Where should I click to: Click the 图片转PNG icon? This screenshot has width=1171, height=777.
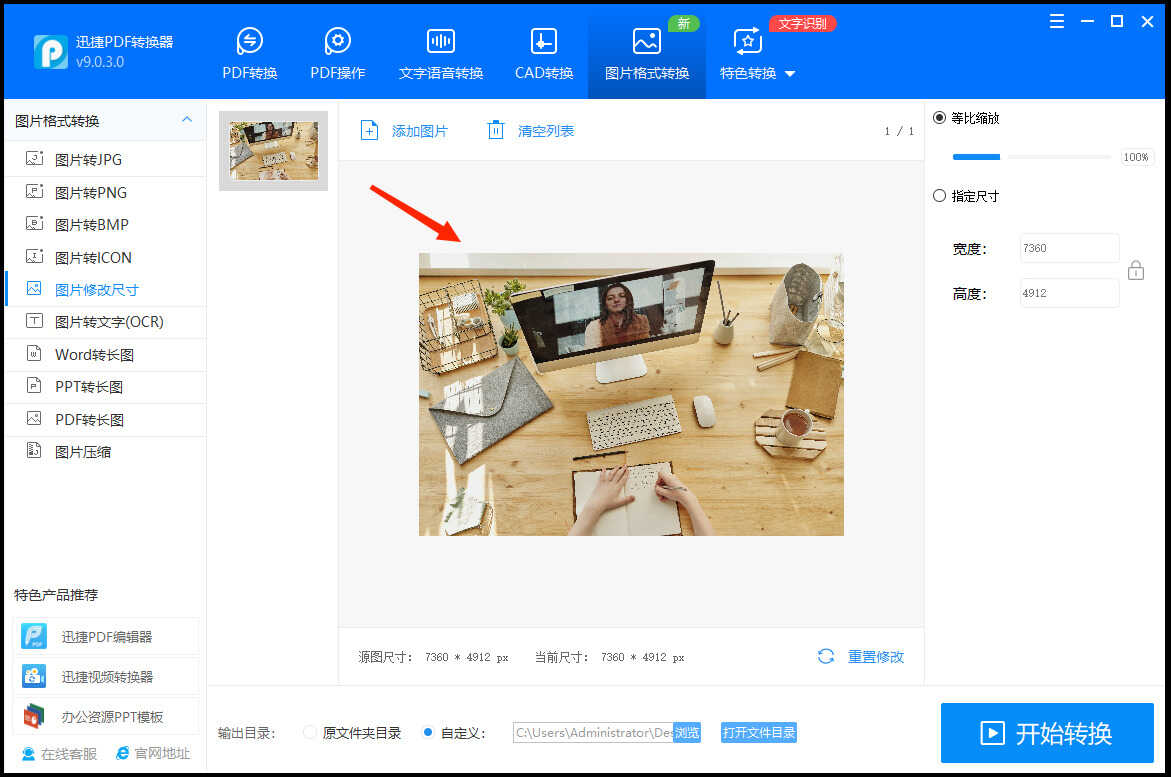coord(34,191)
